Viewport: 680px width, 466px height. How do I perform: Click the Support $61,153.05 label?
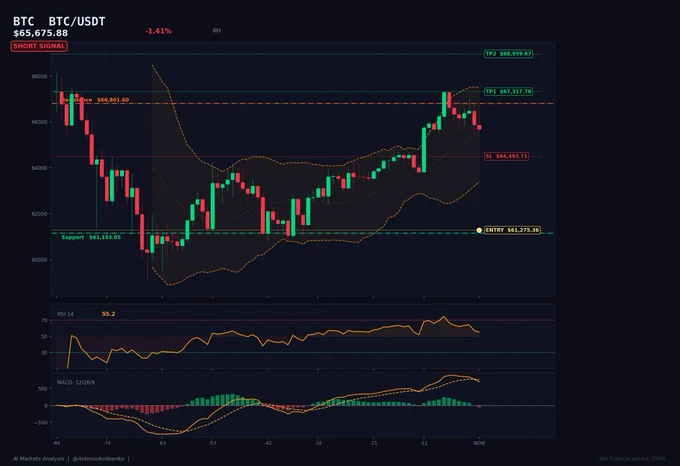[91, 237]
